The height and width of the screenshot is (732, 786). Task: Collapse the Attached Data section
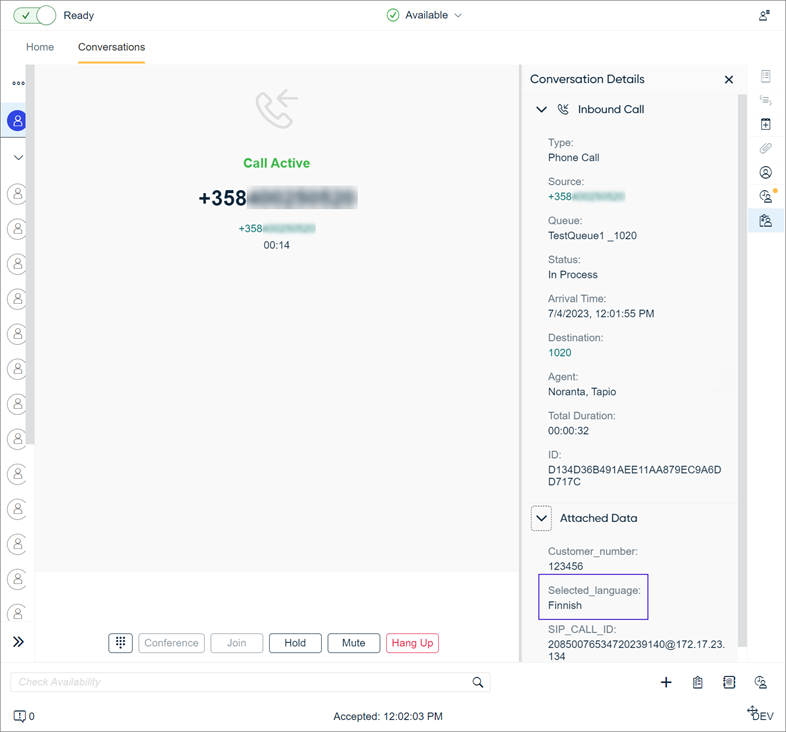(x=541, y=518)
